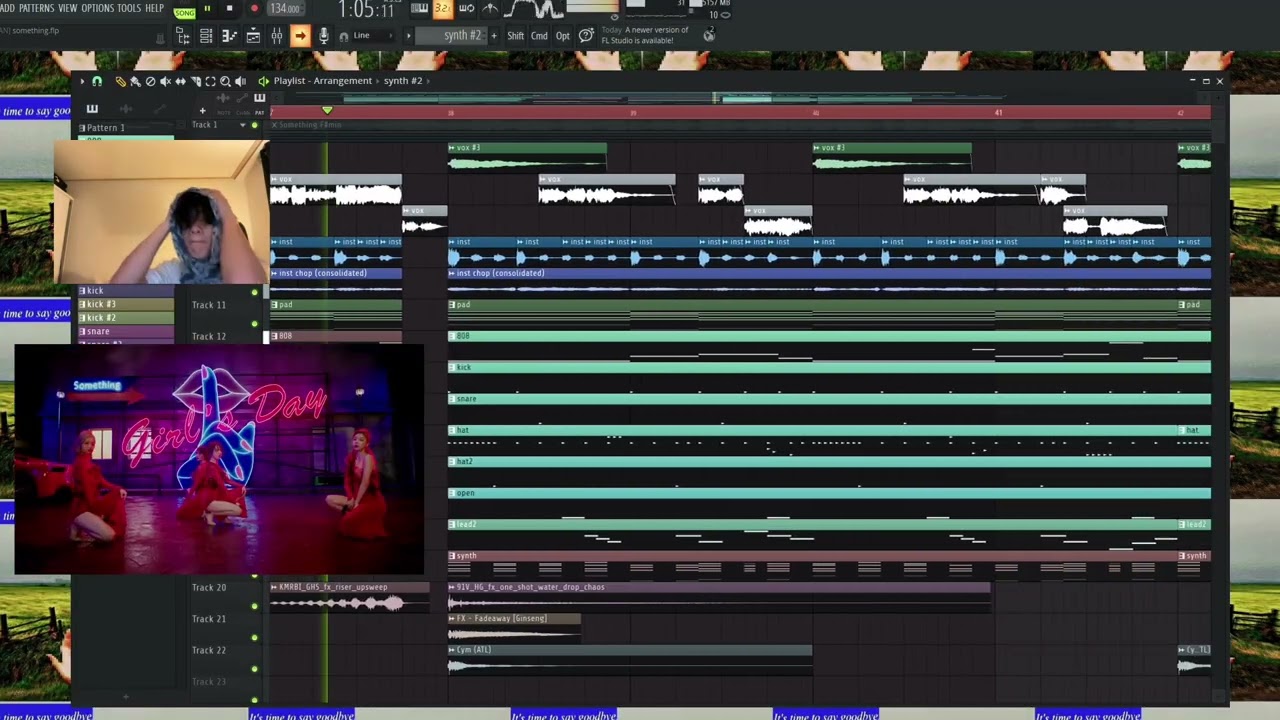Choose the Select marquee tool
Image resolution: width=1280 pixels, height=720 pixels.
[210, 81]
